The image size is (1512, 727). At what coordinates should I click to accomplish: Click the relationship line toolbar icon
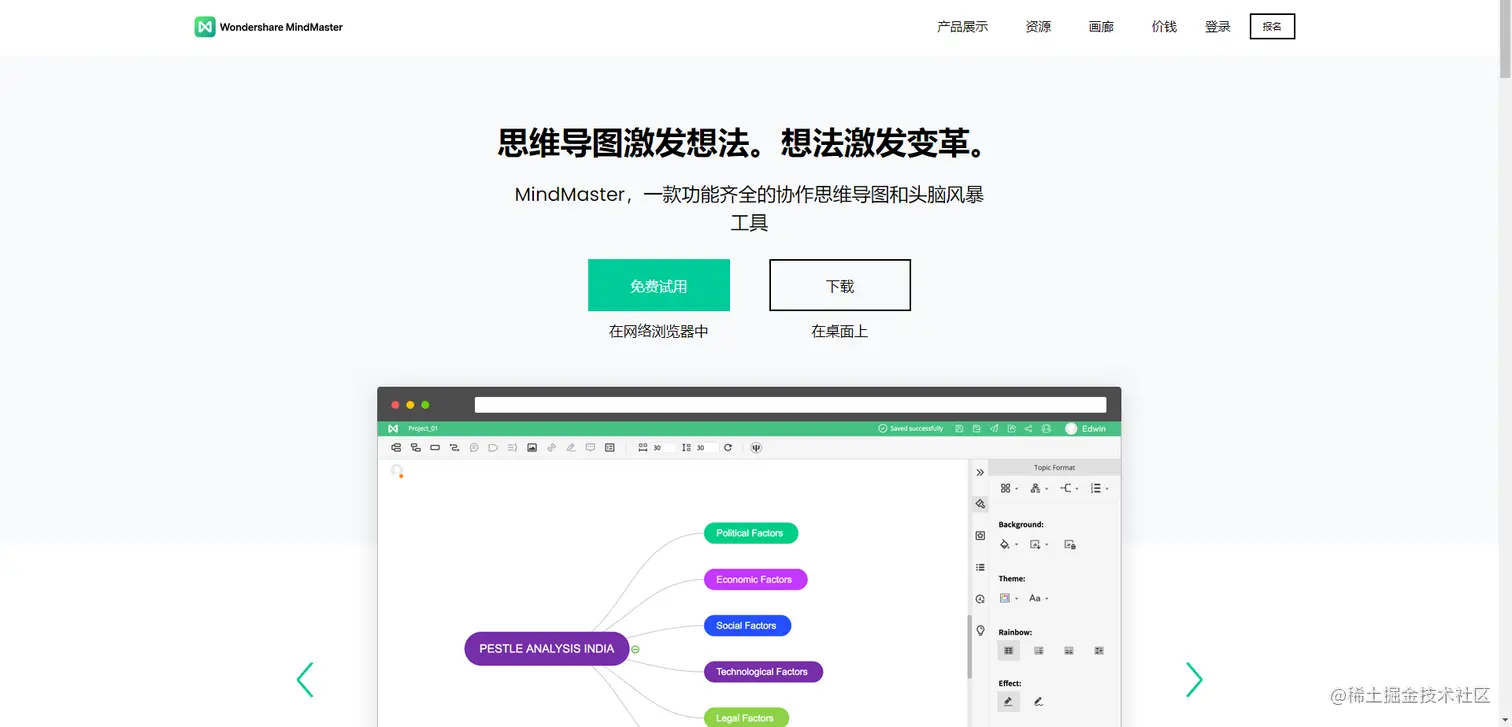(x=454, y=447)
